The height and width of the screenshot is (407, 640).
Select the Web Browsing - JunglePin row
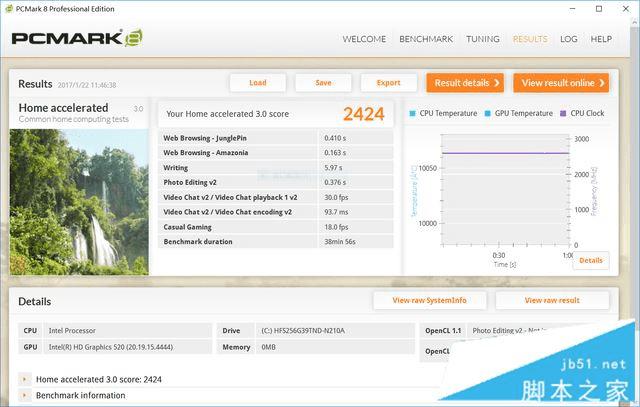[276, 138]
